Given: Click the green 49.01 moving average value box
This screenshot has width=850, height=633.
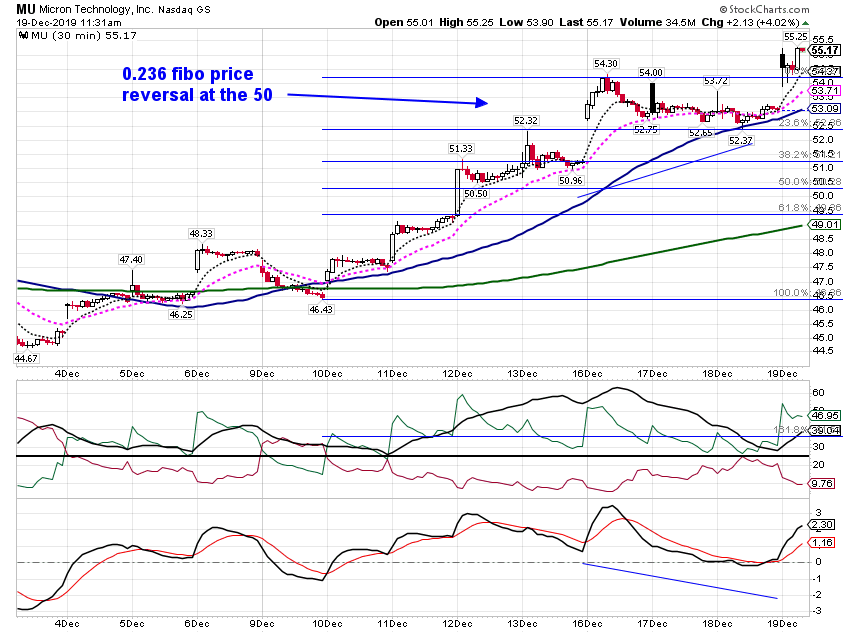Looking at the screenshot, I should tap(825, 225).
